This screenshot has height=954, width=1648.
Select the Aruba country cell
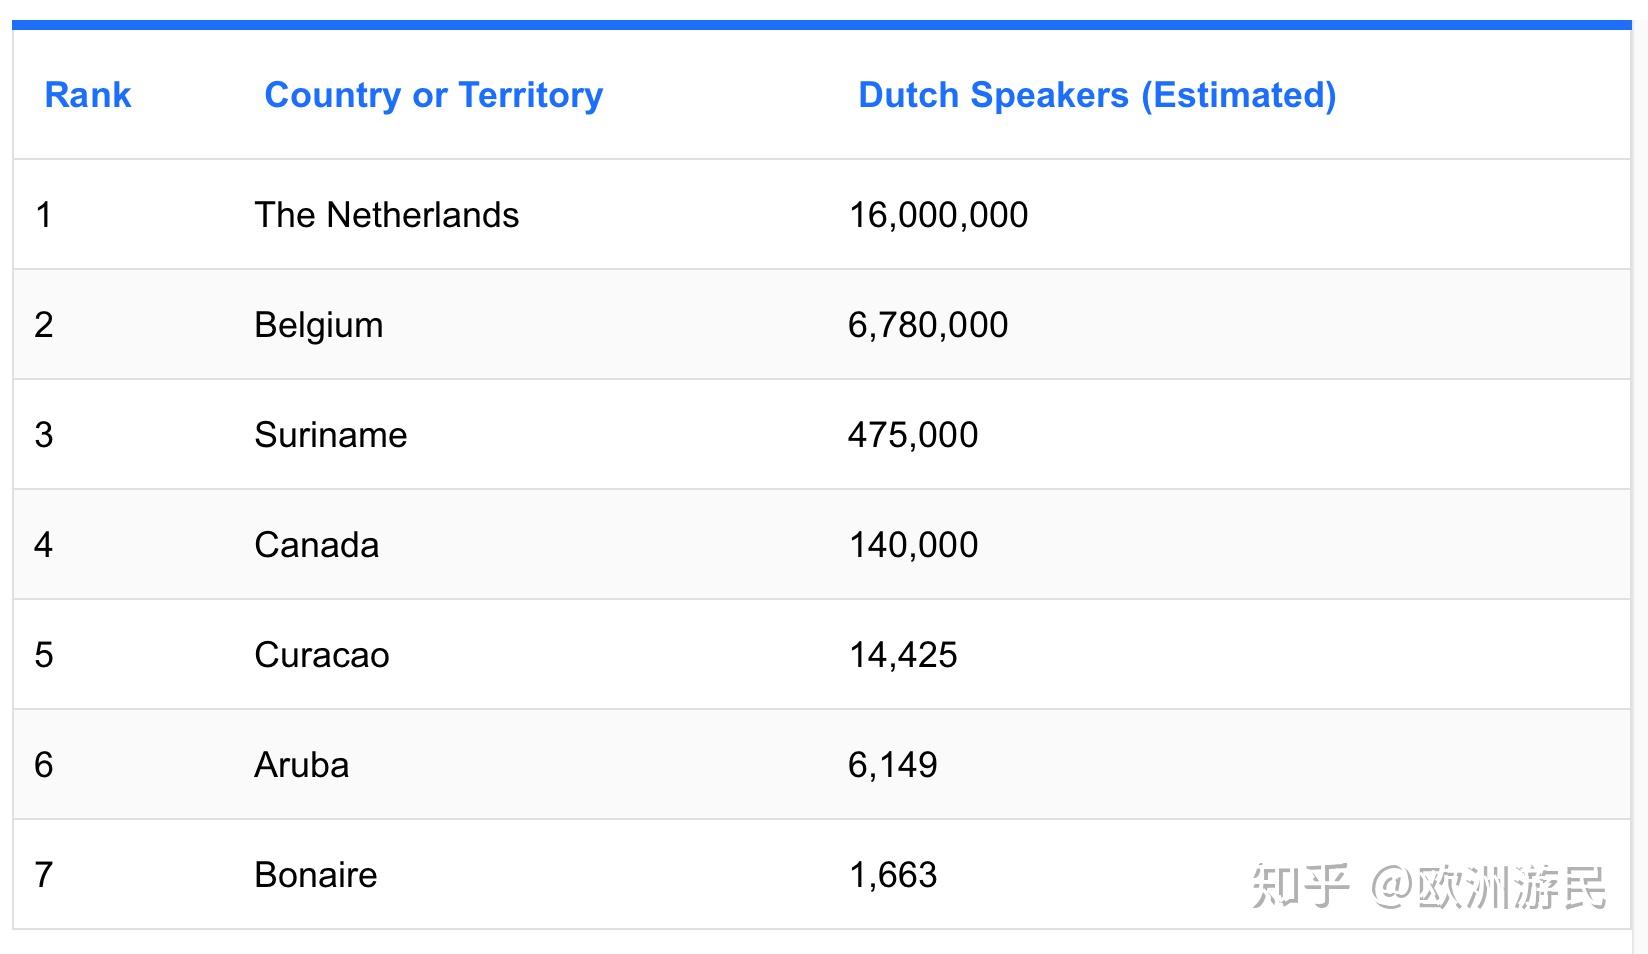[301, 765]
